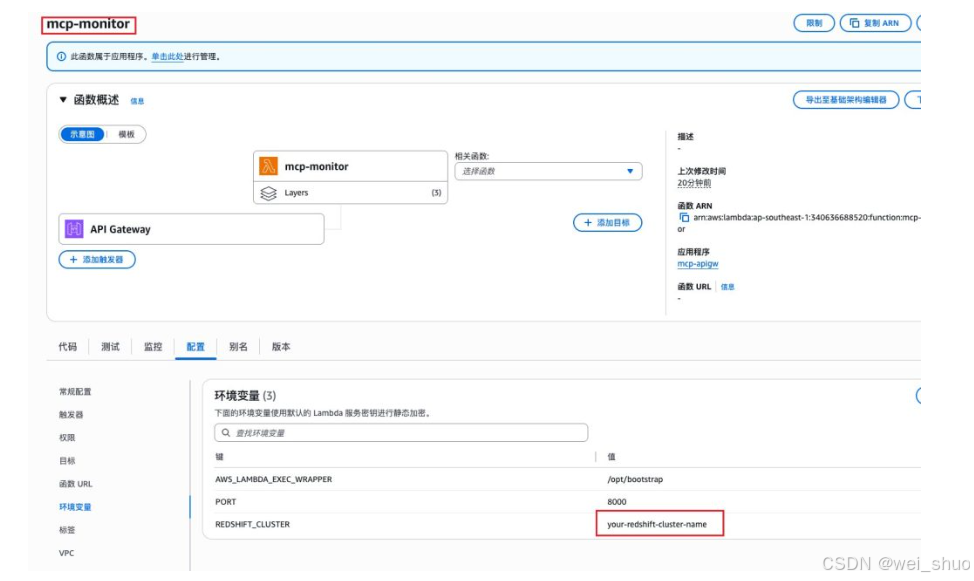
Task: Open VPC in the configuration sidebar
Action: click(66, 553)
